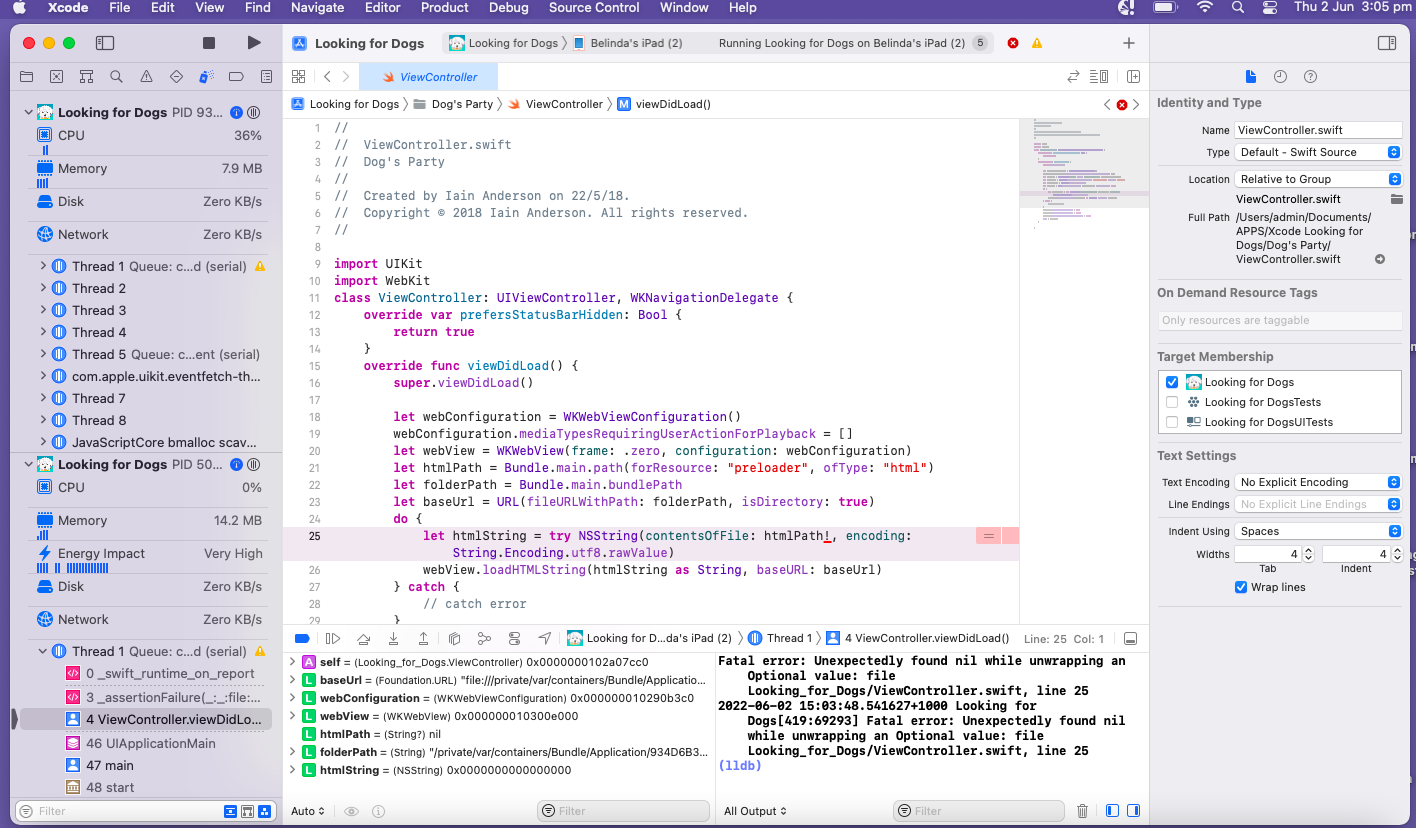Clear the console with the trash icon

tap(1082, 811)
